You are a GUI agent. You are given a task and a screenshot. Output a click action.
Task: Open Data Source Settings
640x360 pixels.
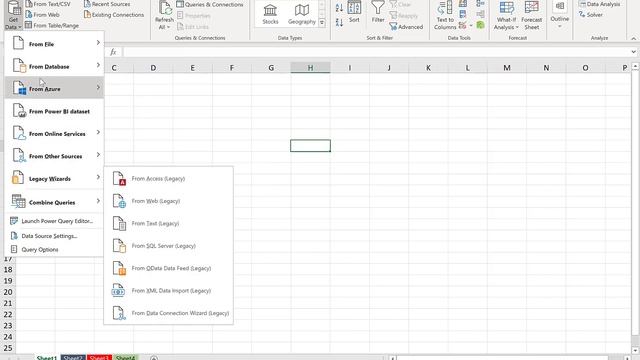point(54,236)
